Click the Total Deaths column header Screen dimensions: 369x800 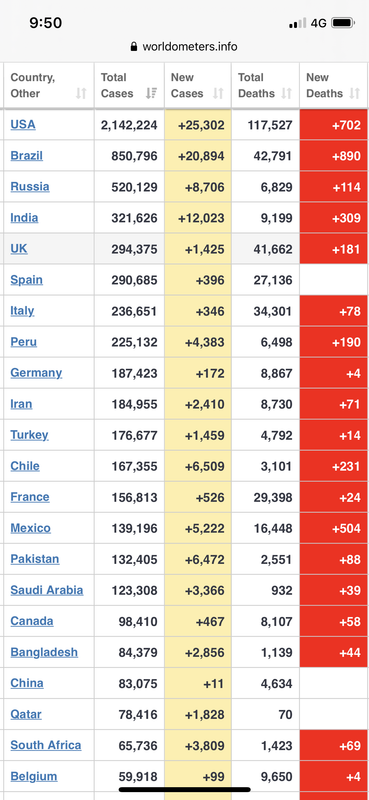265,85
